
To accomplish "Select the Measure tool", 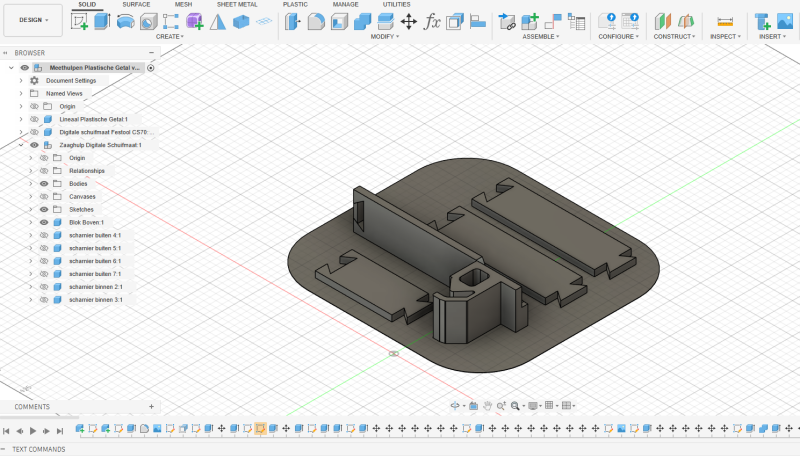I will [x=724, y=22].
